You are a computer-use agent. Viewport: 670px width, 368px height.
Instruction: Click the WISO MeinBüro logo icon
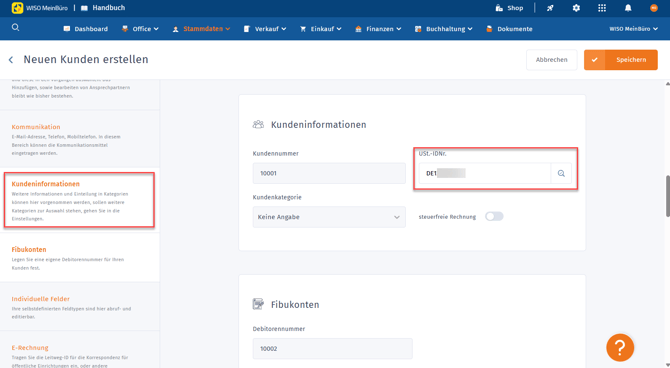click(x=18, y=8)
